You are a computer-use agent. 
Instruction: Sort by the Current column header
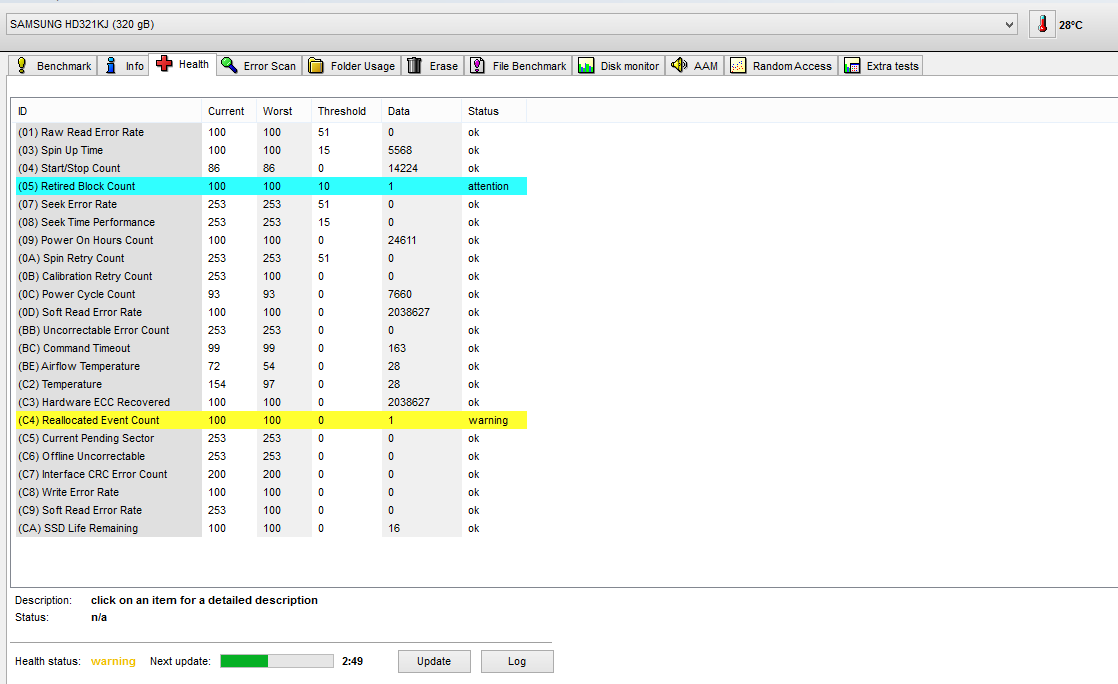click(229, 111)
